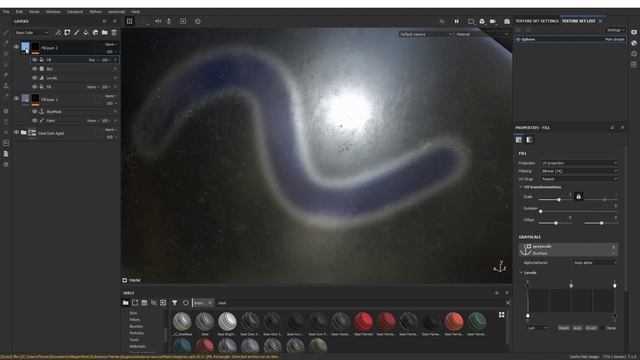Open the resources image icon in left toolbar
Viewport: 640px width, 360px height.
(6, 143)
